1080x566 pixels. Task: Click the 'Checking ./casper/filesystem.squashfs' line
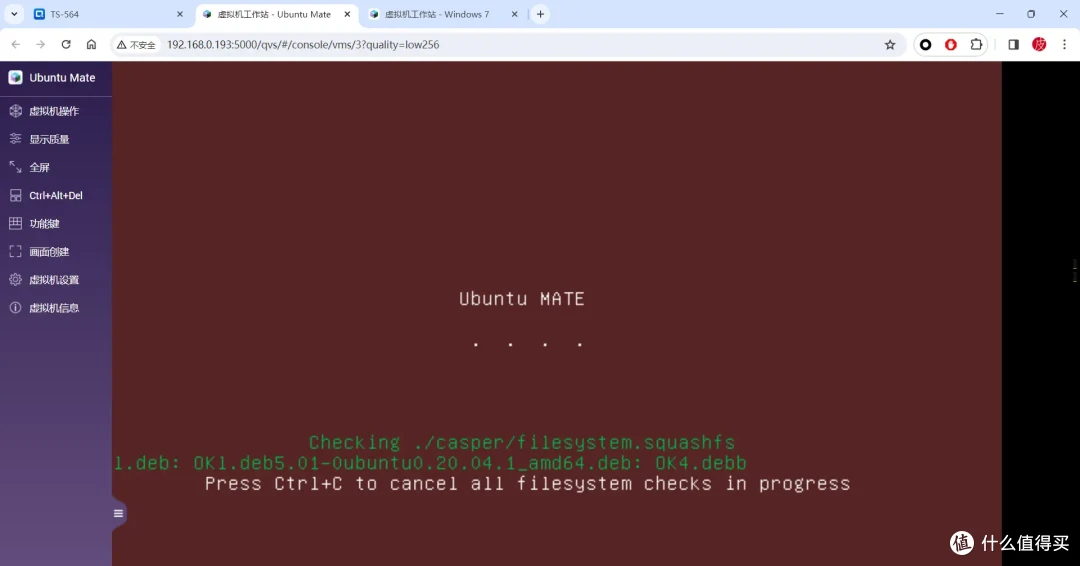521,442
